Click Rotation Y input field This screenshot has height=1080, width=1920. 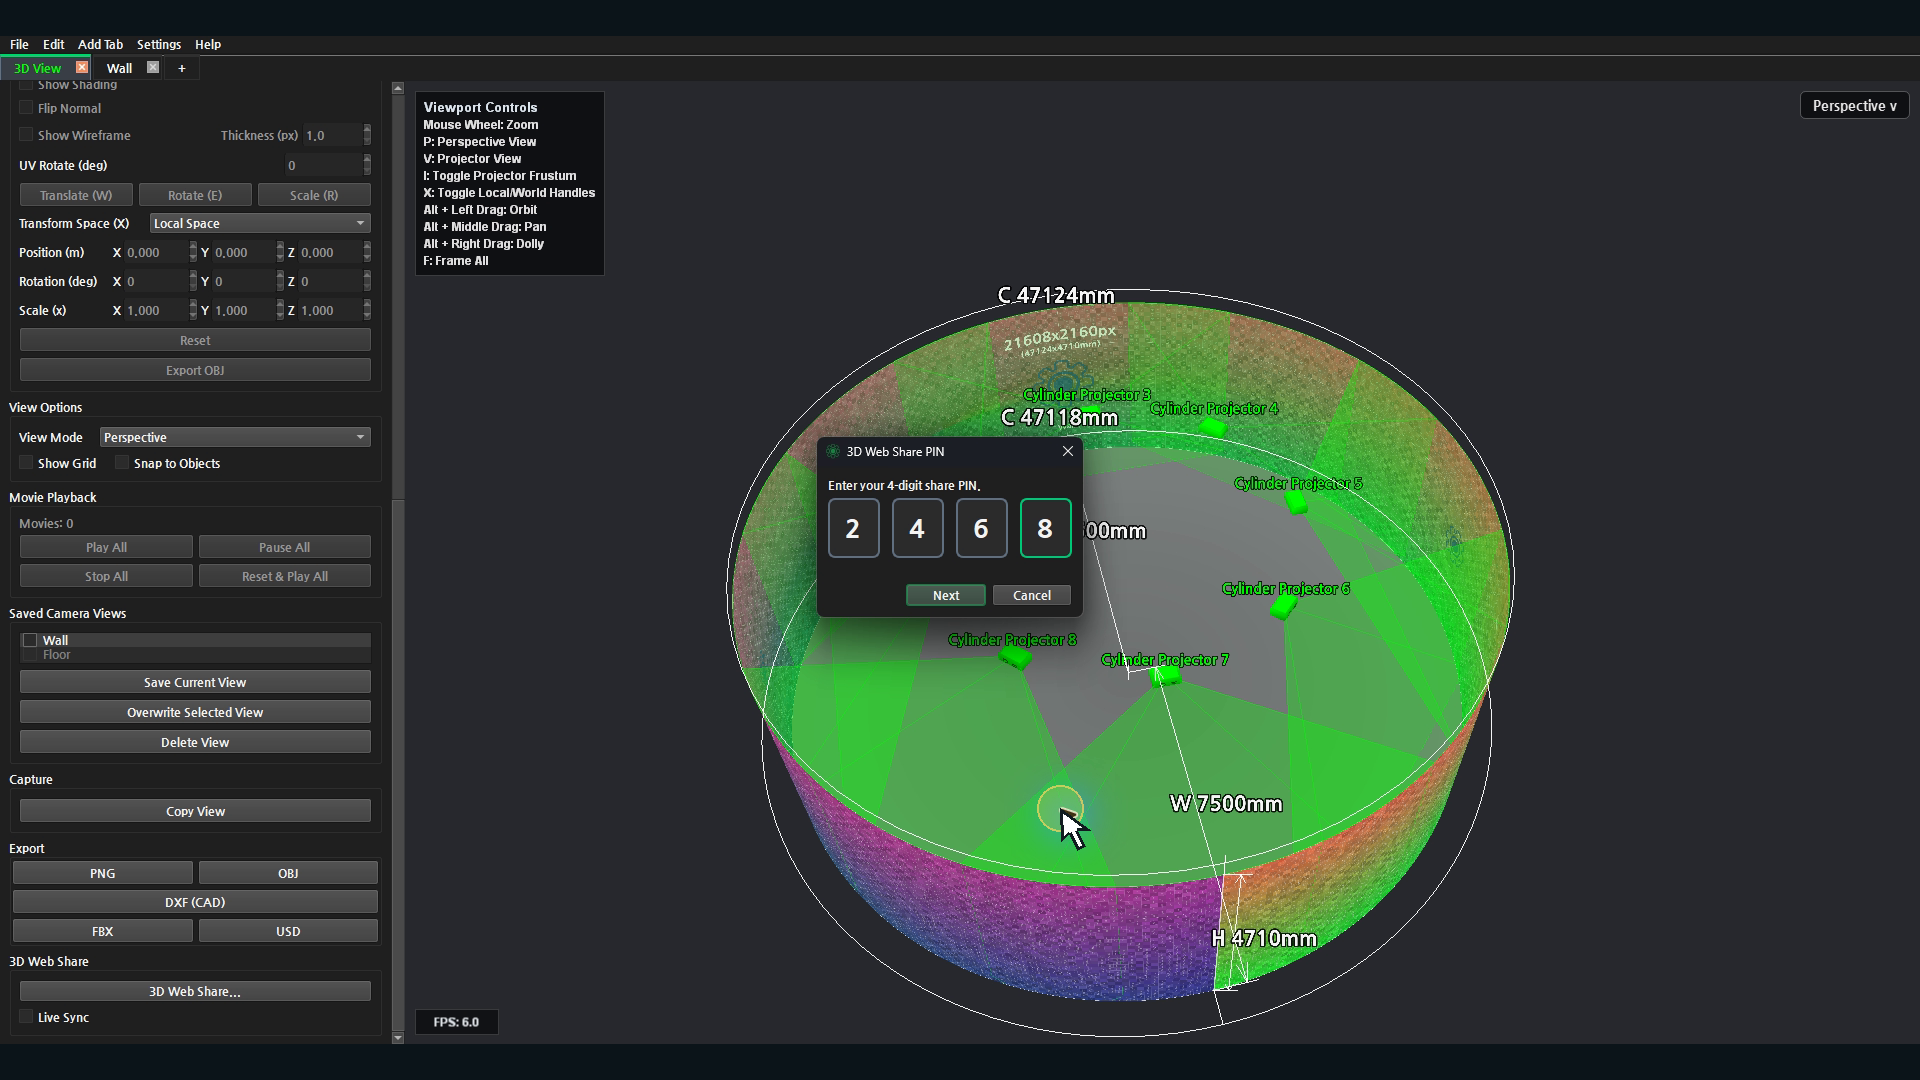pos(244,281)
